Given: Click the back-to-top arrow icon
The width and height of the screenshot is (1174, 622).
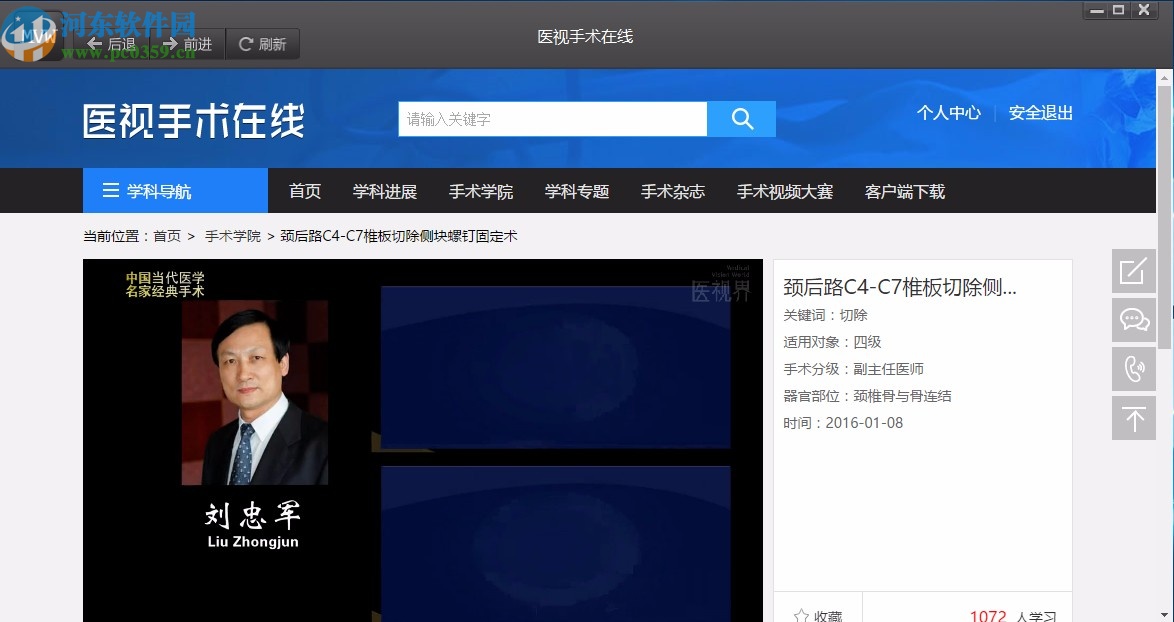Looking at the screenshot, I should tap(1133, 418).
